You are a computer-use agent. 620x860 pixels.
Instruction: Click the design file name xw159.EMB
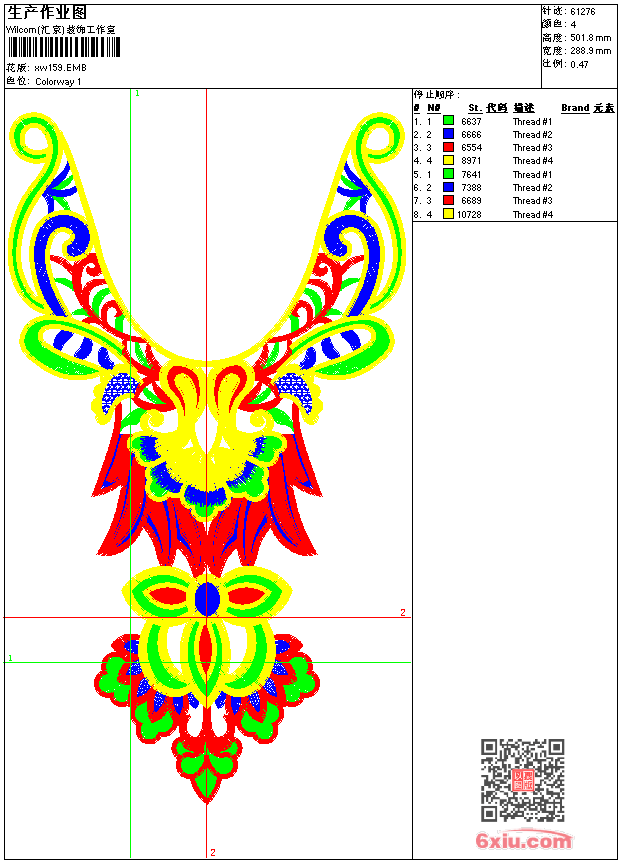(x=60, y=68)
